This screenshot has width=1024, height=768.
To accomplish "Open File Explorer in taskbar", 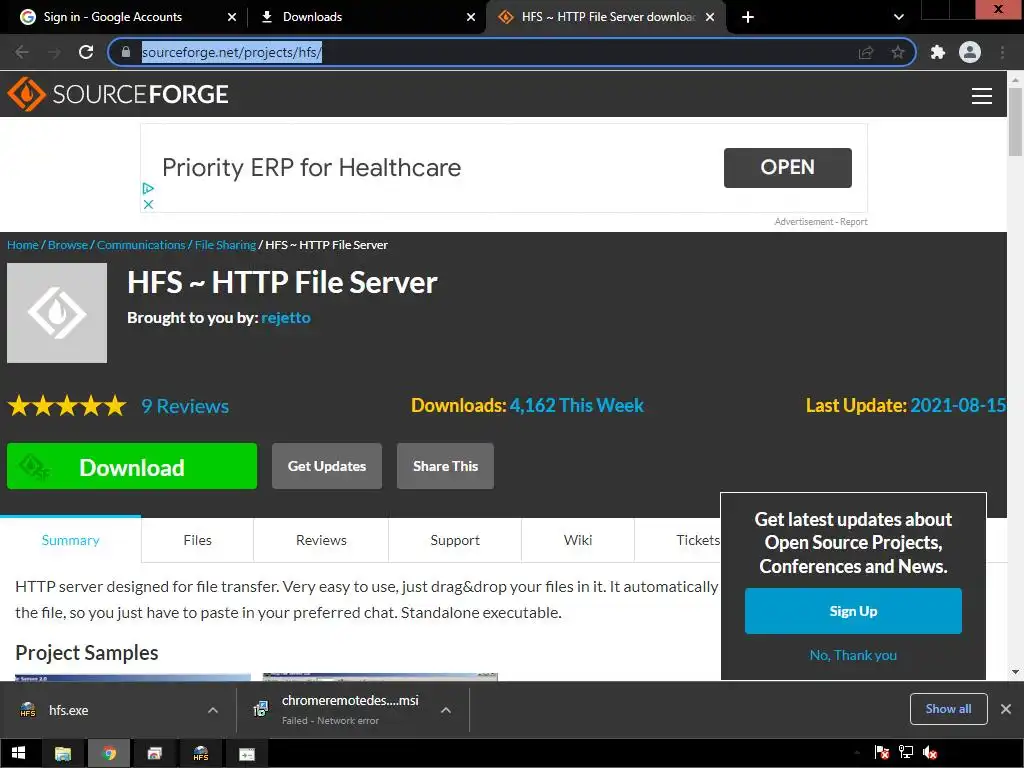I will (63, 754).
